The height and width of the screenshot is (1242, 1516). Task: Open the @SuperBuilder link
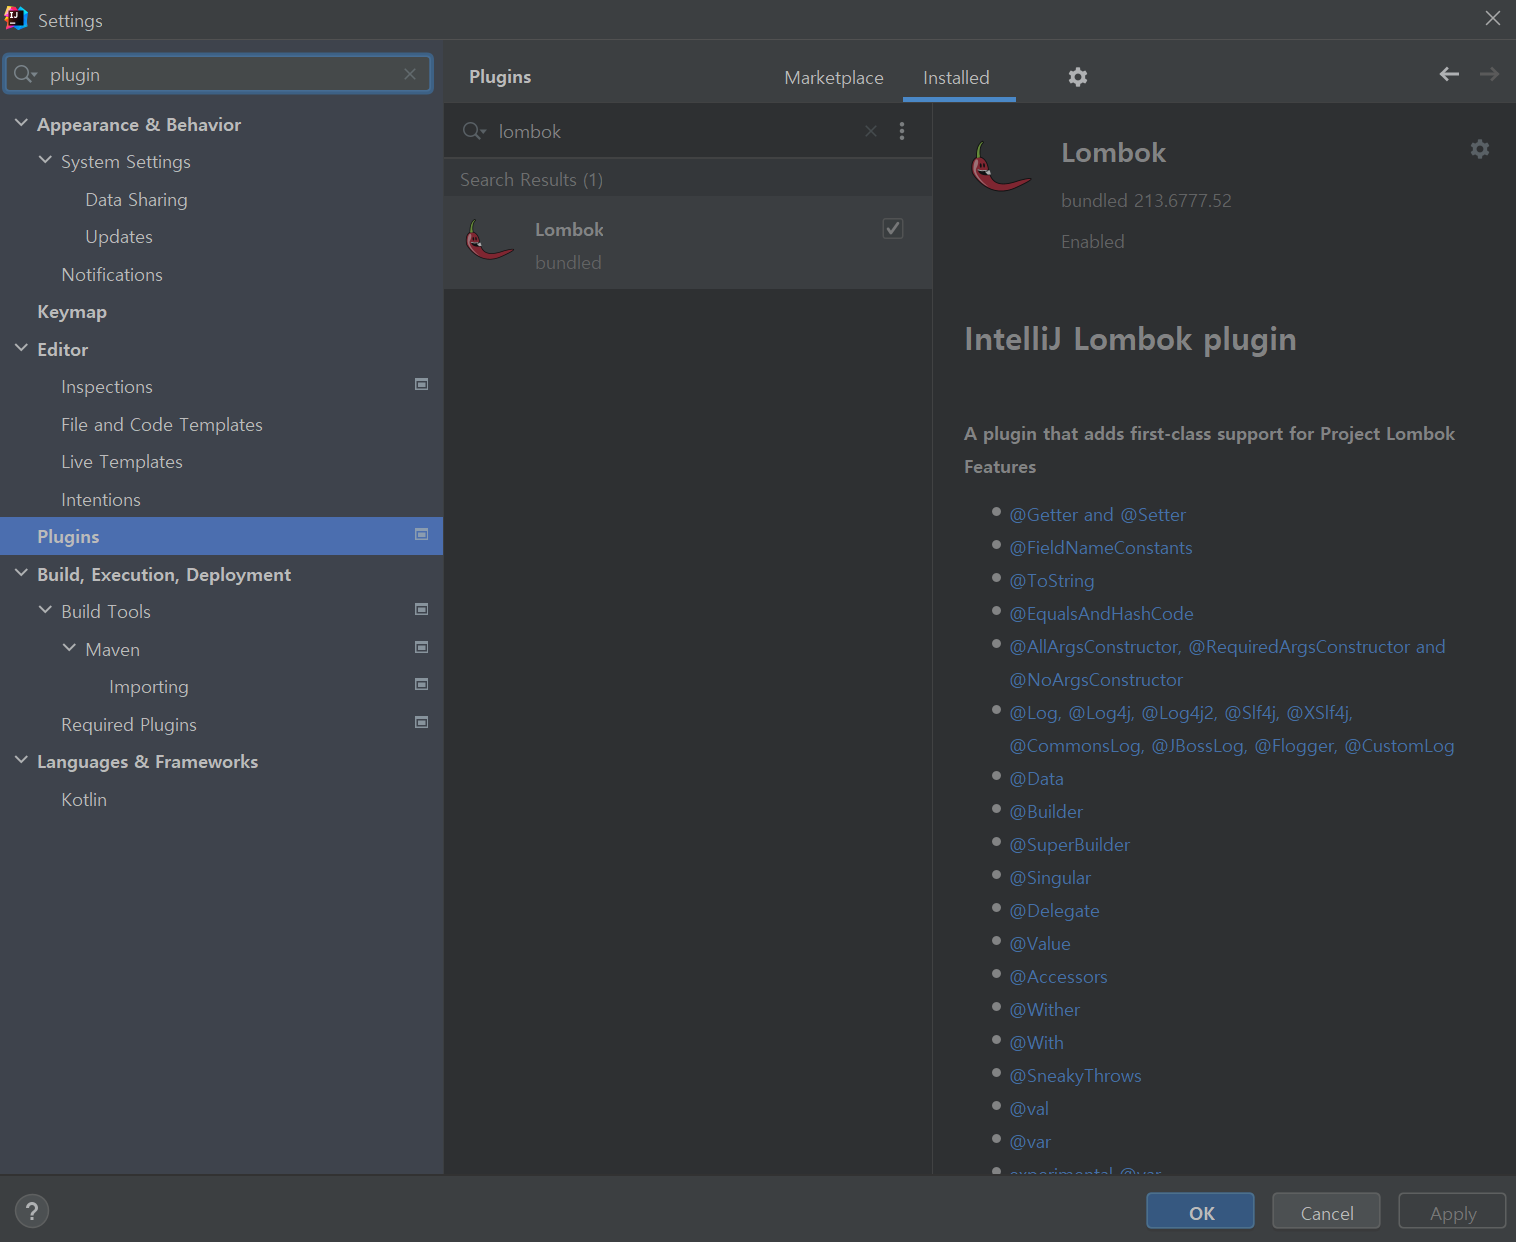click(x=1069, y=845)
